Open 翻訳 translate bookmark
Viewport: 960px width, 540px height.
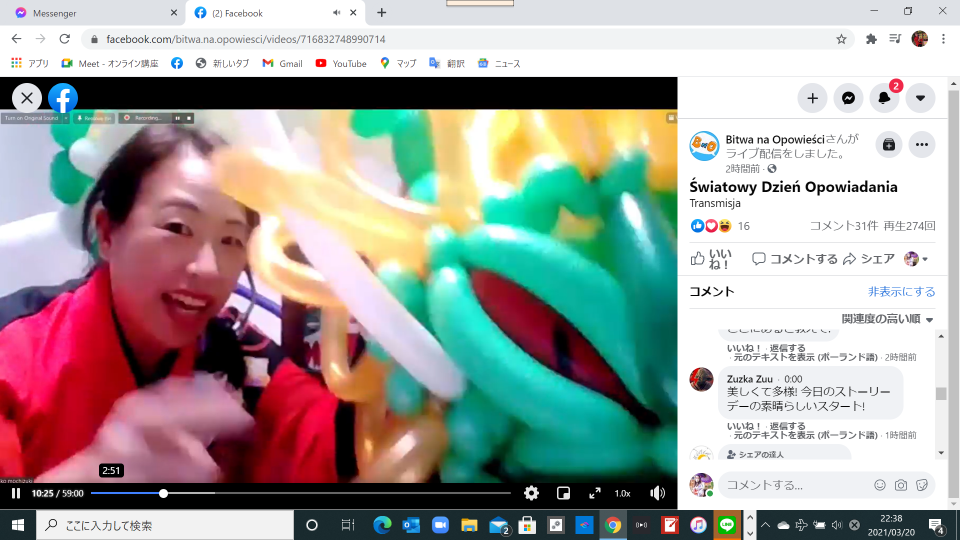coord(447,64)
